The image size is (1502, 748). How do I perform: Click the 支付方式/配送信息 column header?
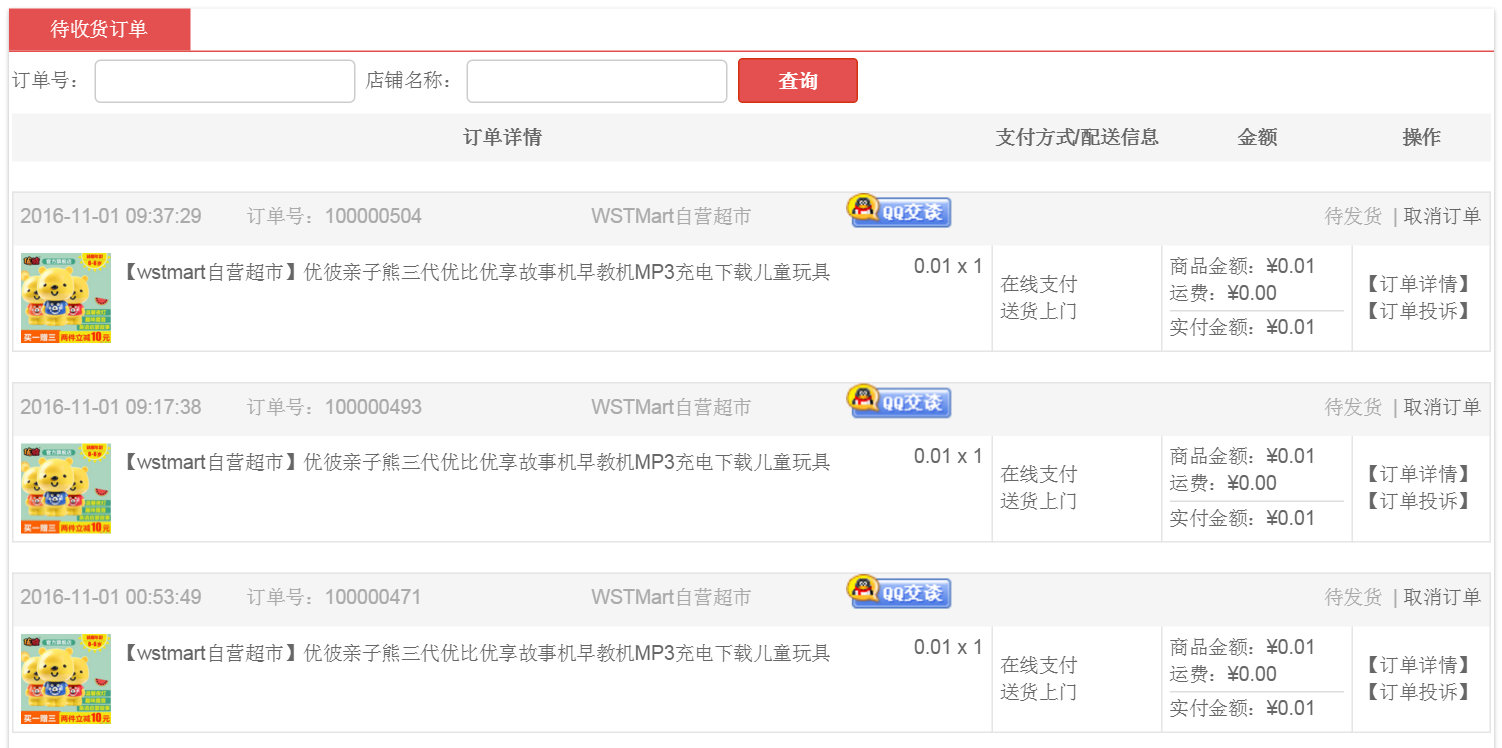tap(1077, 137)
